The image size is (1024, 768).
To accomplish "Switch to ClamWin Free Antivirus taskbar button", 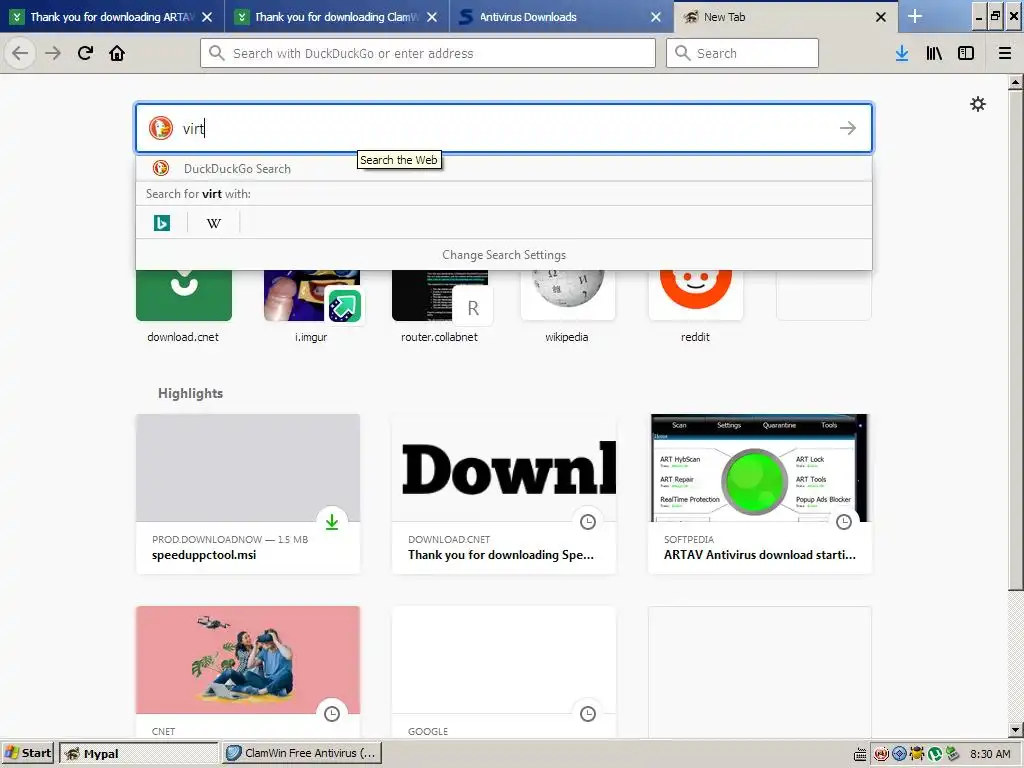I will coord(302,753).
